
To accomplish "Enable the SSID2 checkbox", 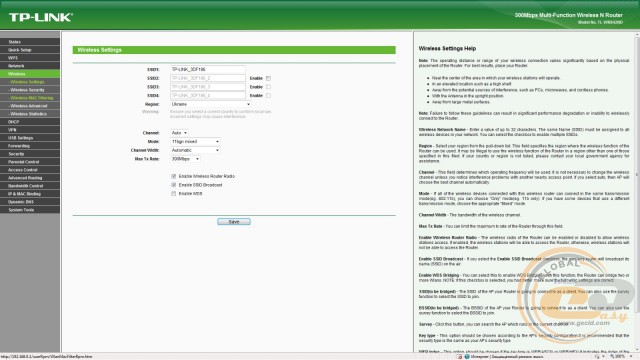I will (269, 78).
